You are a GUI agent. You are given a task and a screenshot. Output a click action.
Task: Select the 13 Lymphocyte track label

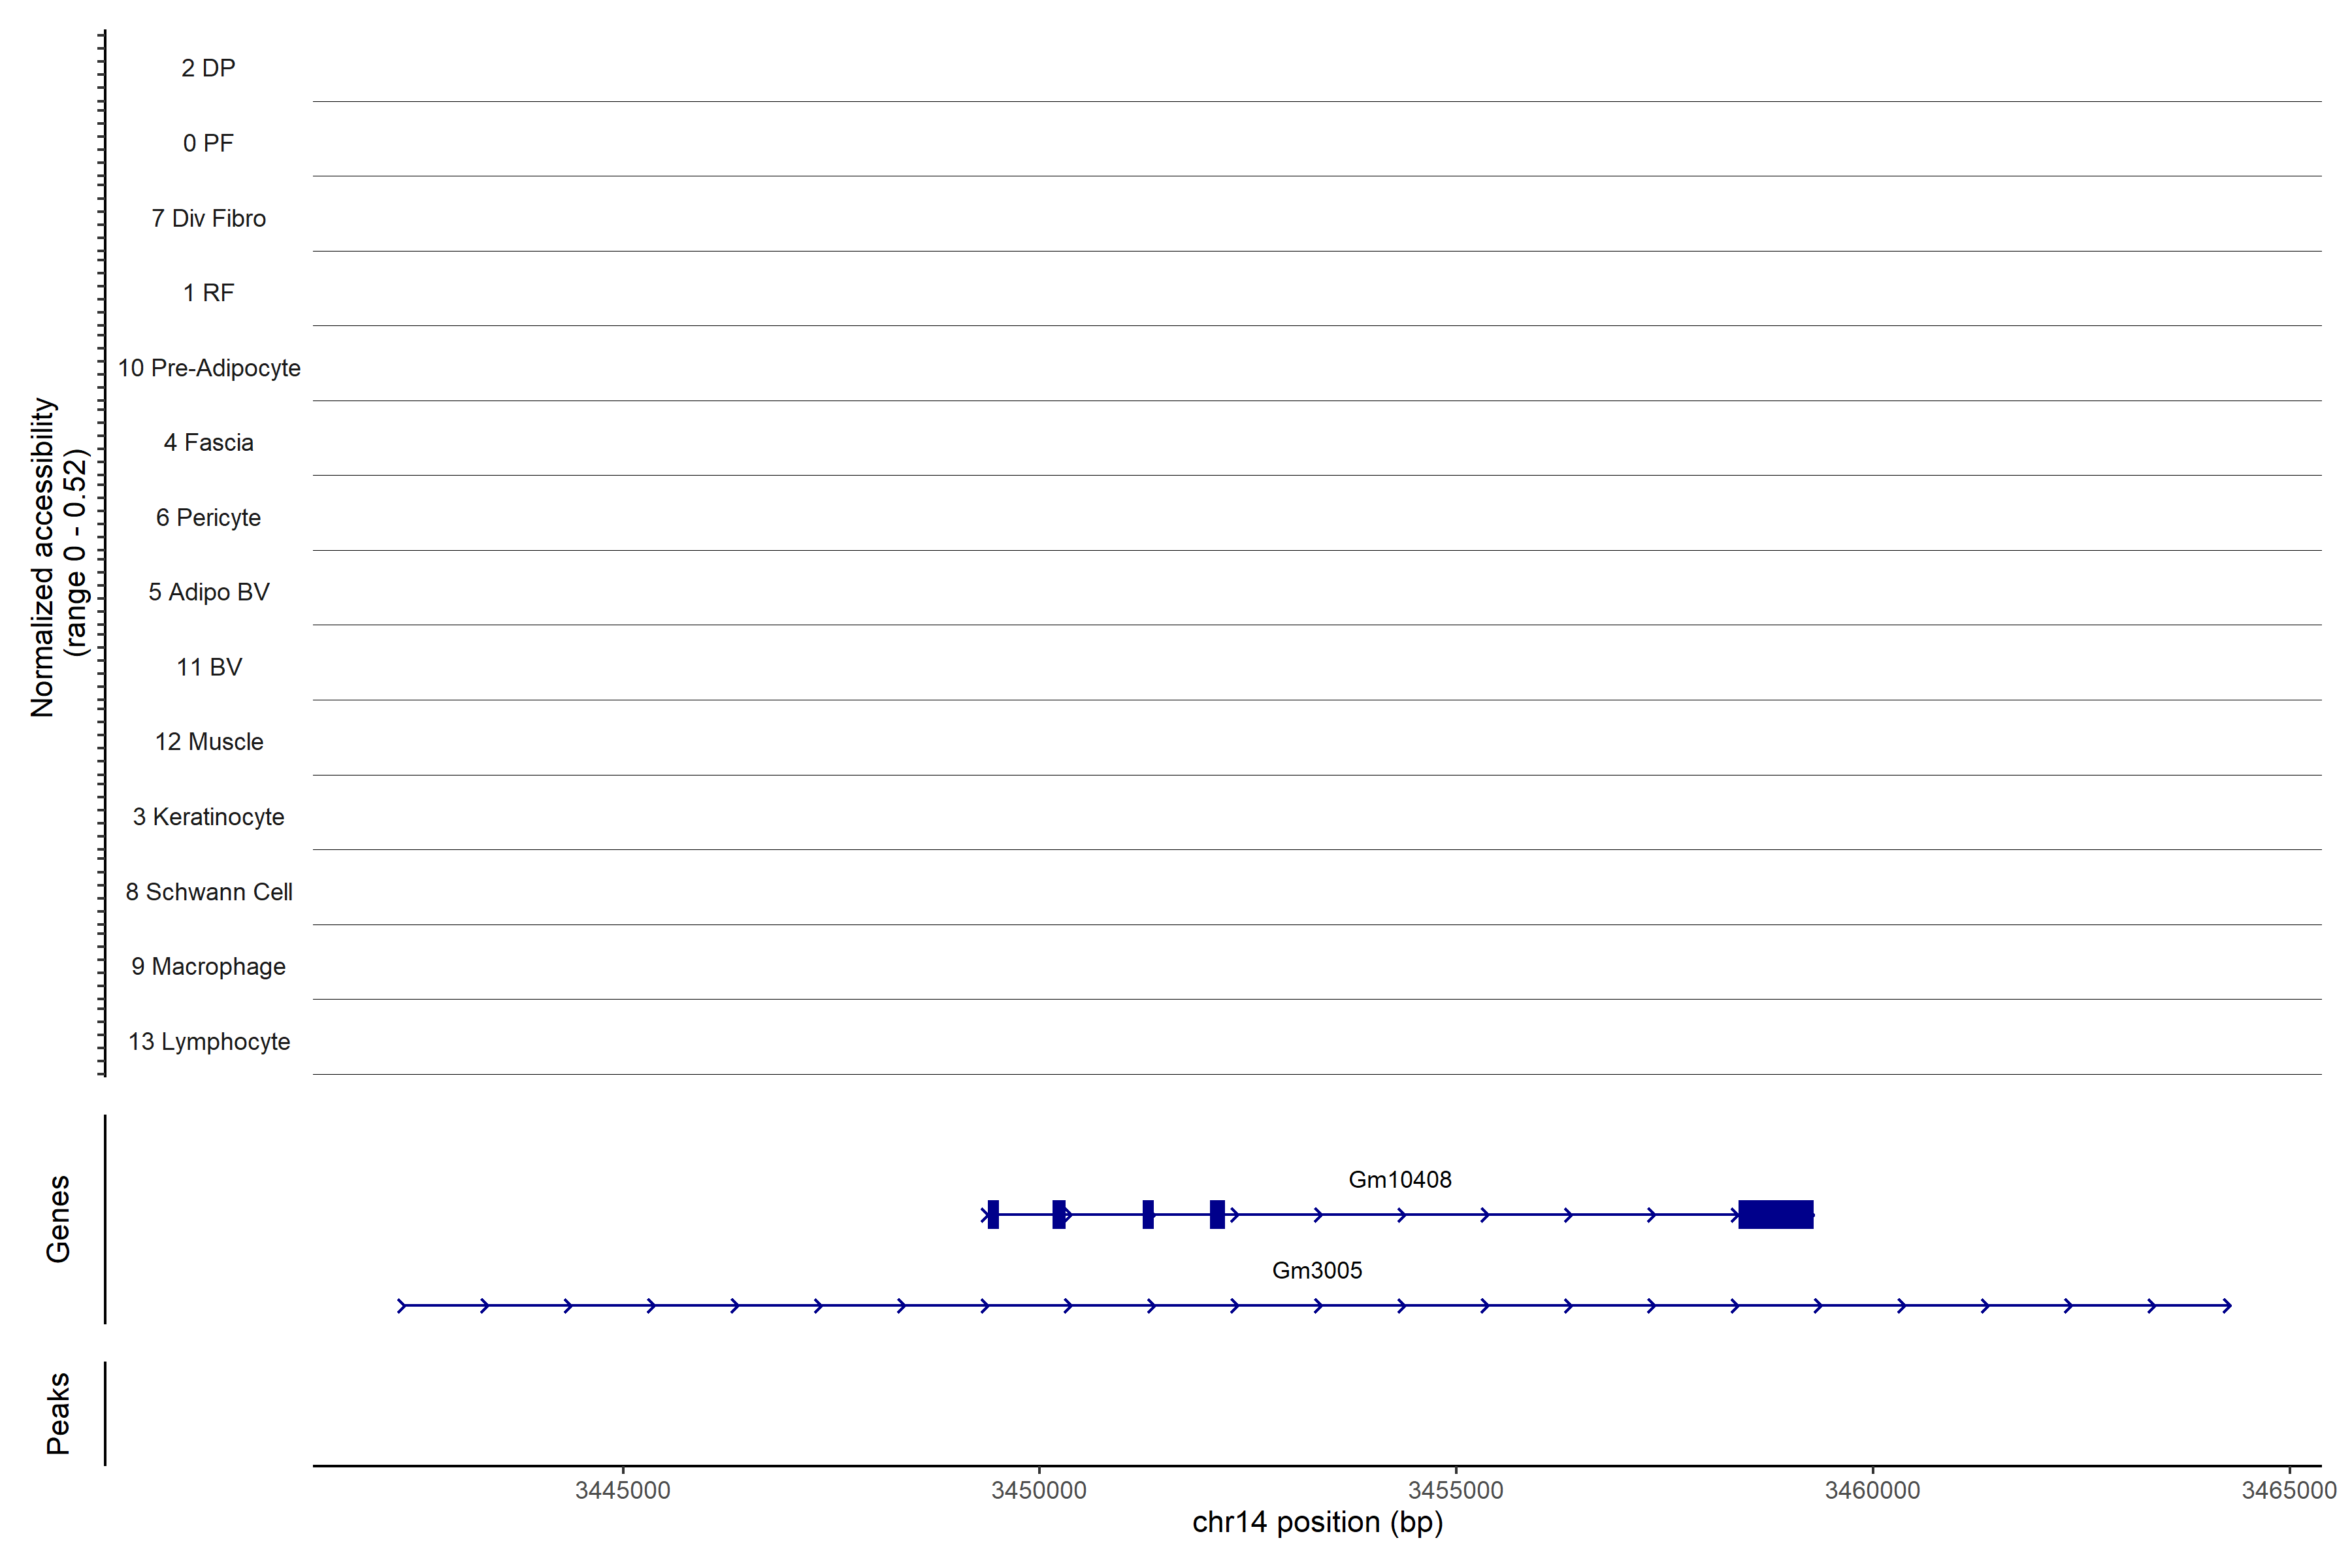[208, 1041]
